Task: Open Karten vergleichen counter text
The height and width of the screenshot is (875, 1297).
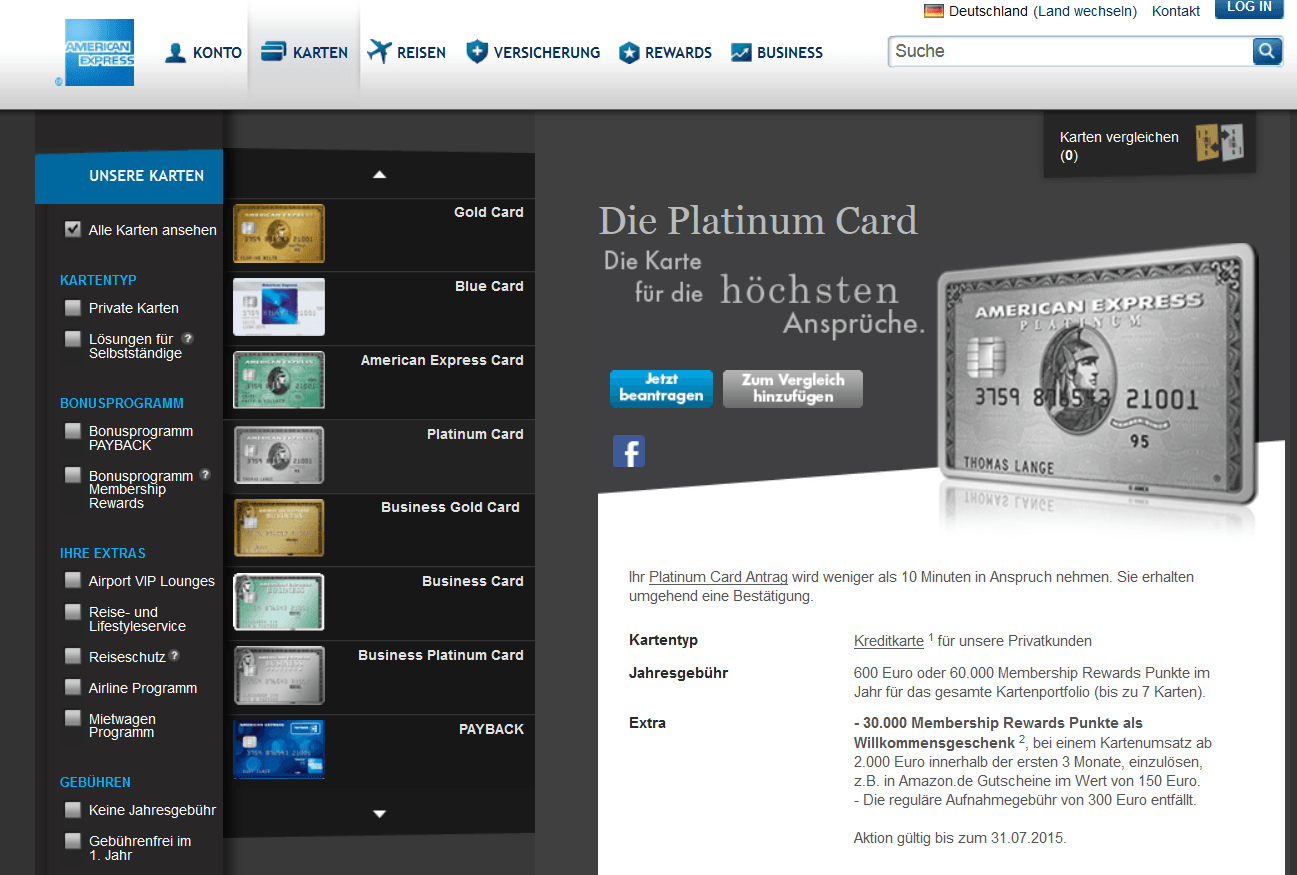Action: coord(1119,146)
